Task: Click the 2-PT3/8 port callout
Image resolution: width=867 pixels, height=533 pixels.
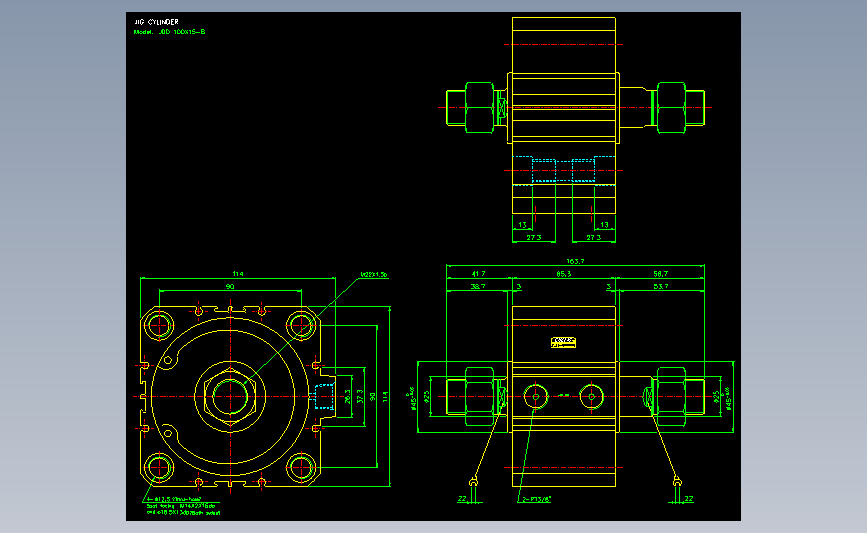Action: [536, 499]
